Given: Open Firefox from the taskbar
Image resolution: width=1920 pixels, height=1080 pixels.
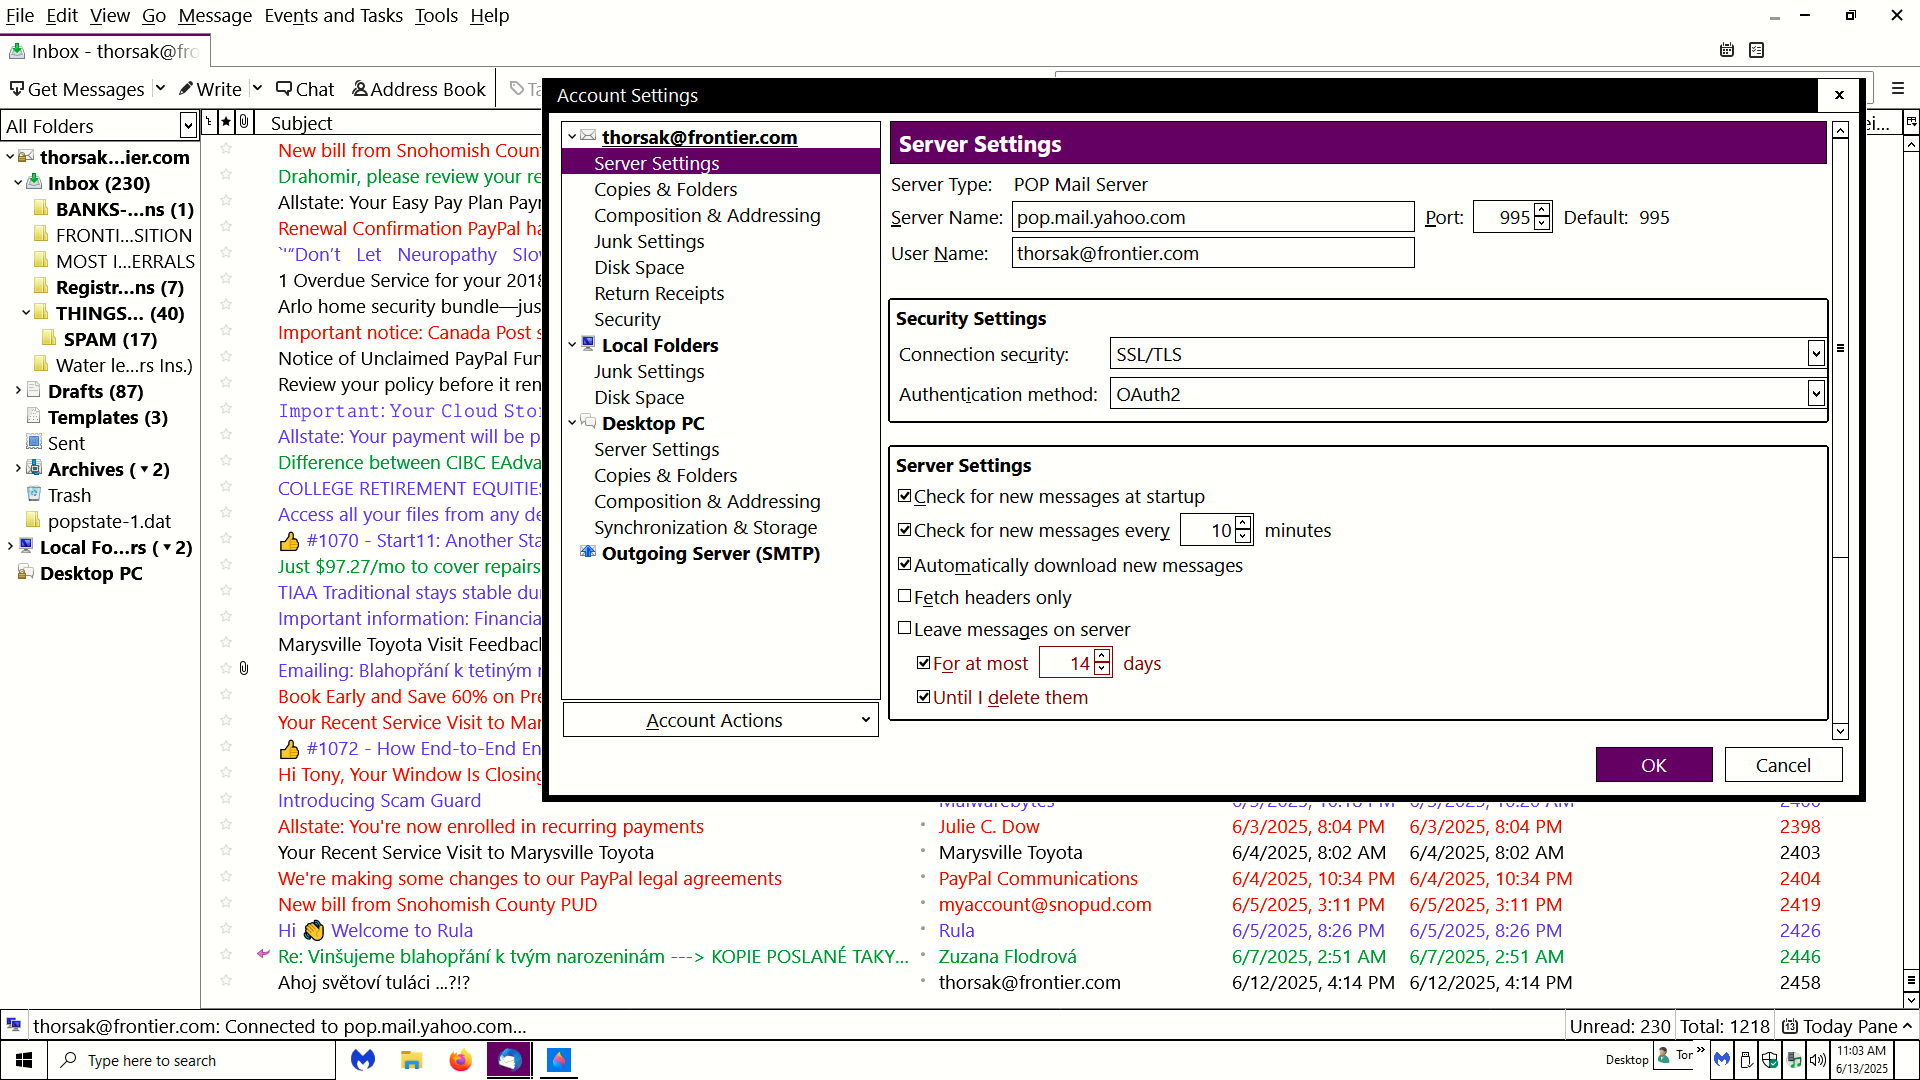Looking at the screenshot, I should [460, 1060].
